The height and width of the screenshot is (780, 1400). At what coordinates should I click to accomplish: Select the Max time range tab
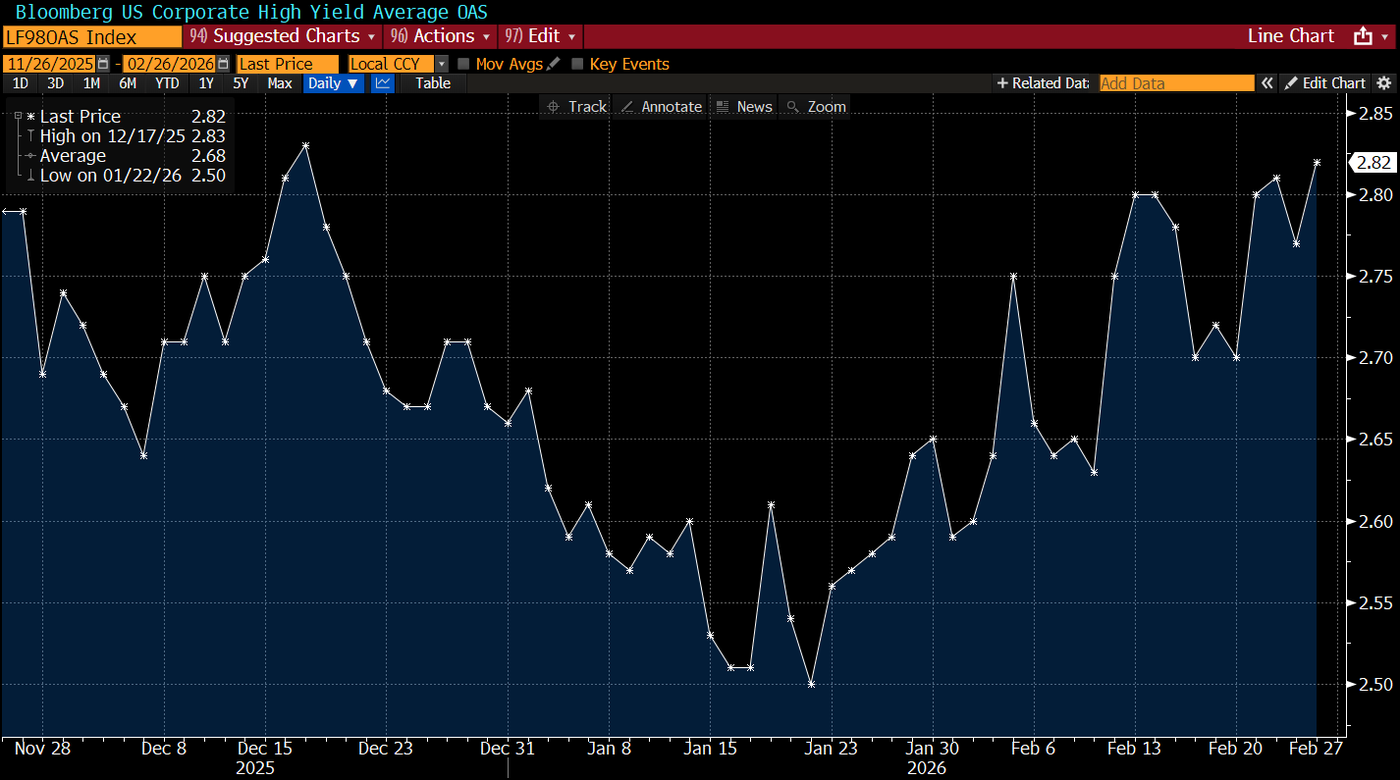pyautogui.click(x=280, y=84)
